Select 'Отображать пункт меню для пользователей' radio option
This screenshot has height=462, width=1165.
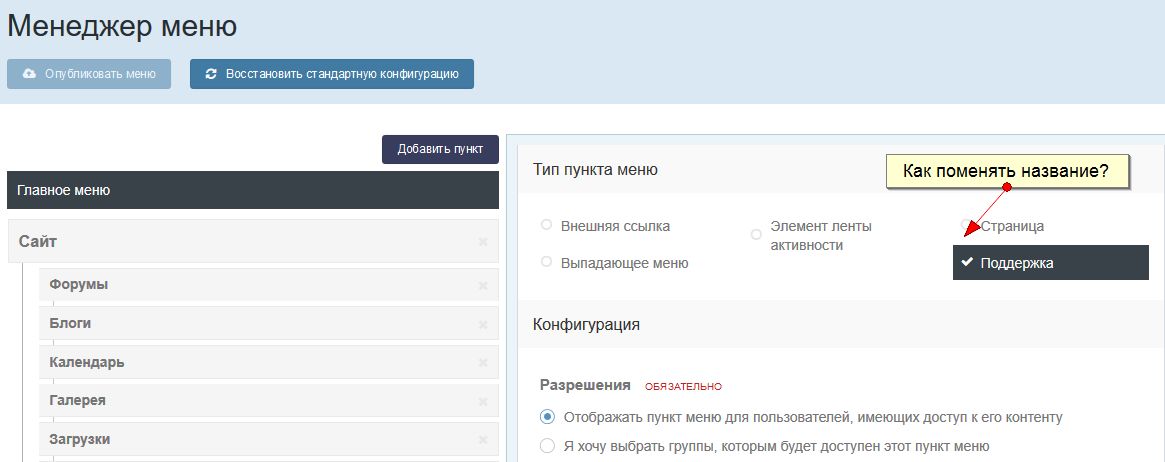click(x=548, y=417)
